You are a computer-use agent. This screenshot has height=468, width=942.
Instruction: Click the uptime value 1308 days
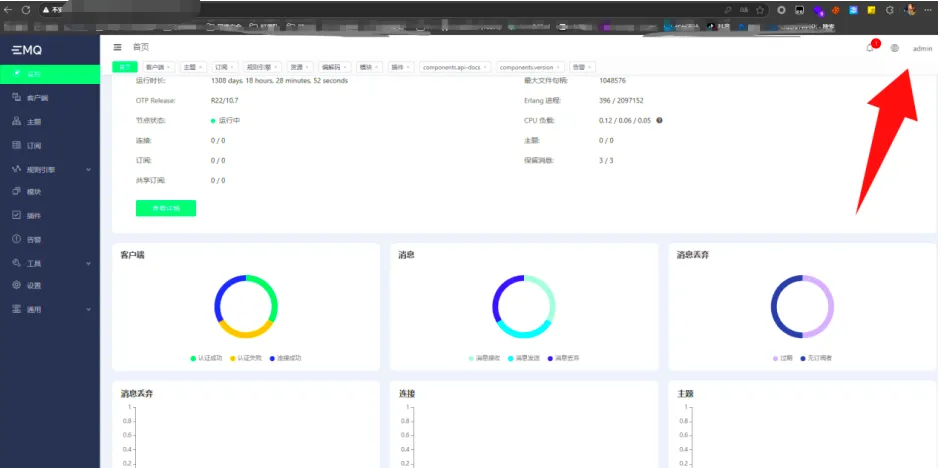click(x=279, y=81)
